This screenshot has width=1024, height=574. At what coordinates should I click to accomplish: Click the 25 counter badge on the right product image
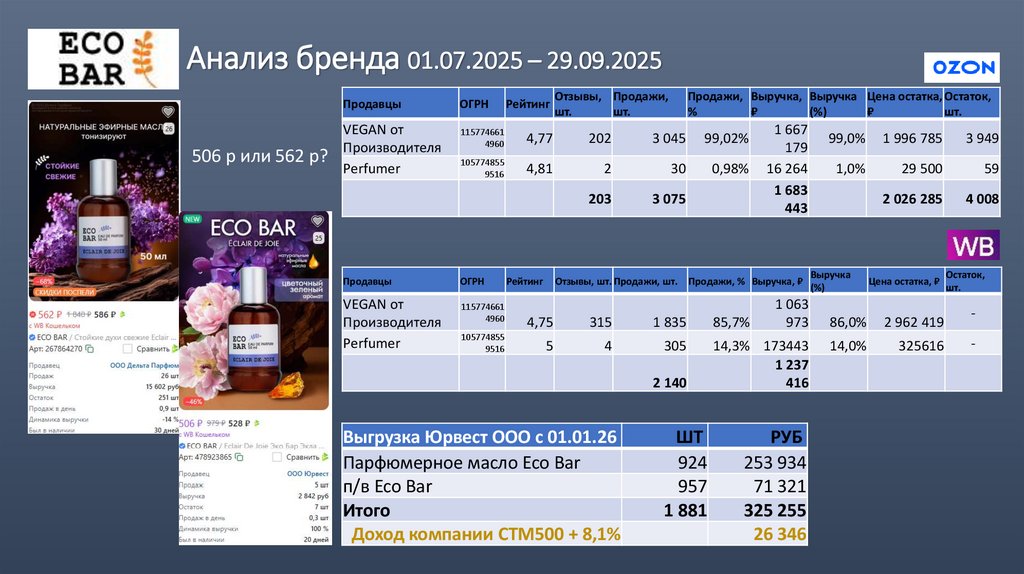(x=318, y=238)
